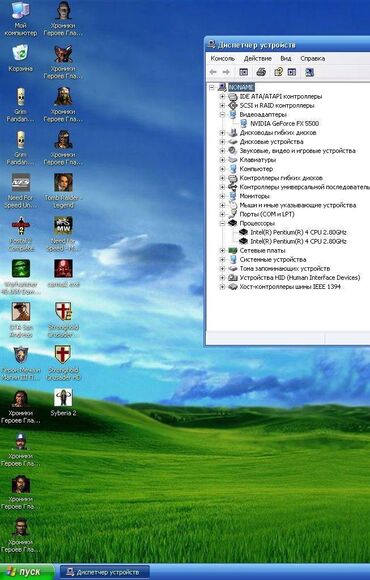
Task: Select the NONAME computer root
Action: 241,88
